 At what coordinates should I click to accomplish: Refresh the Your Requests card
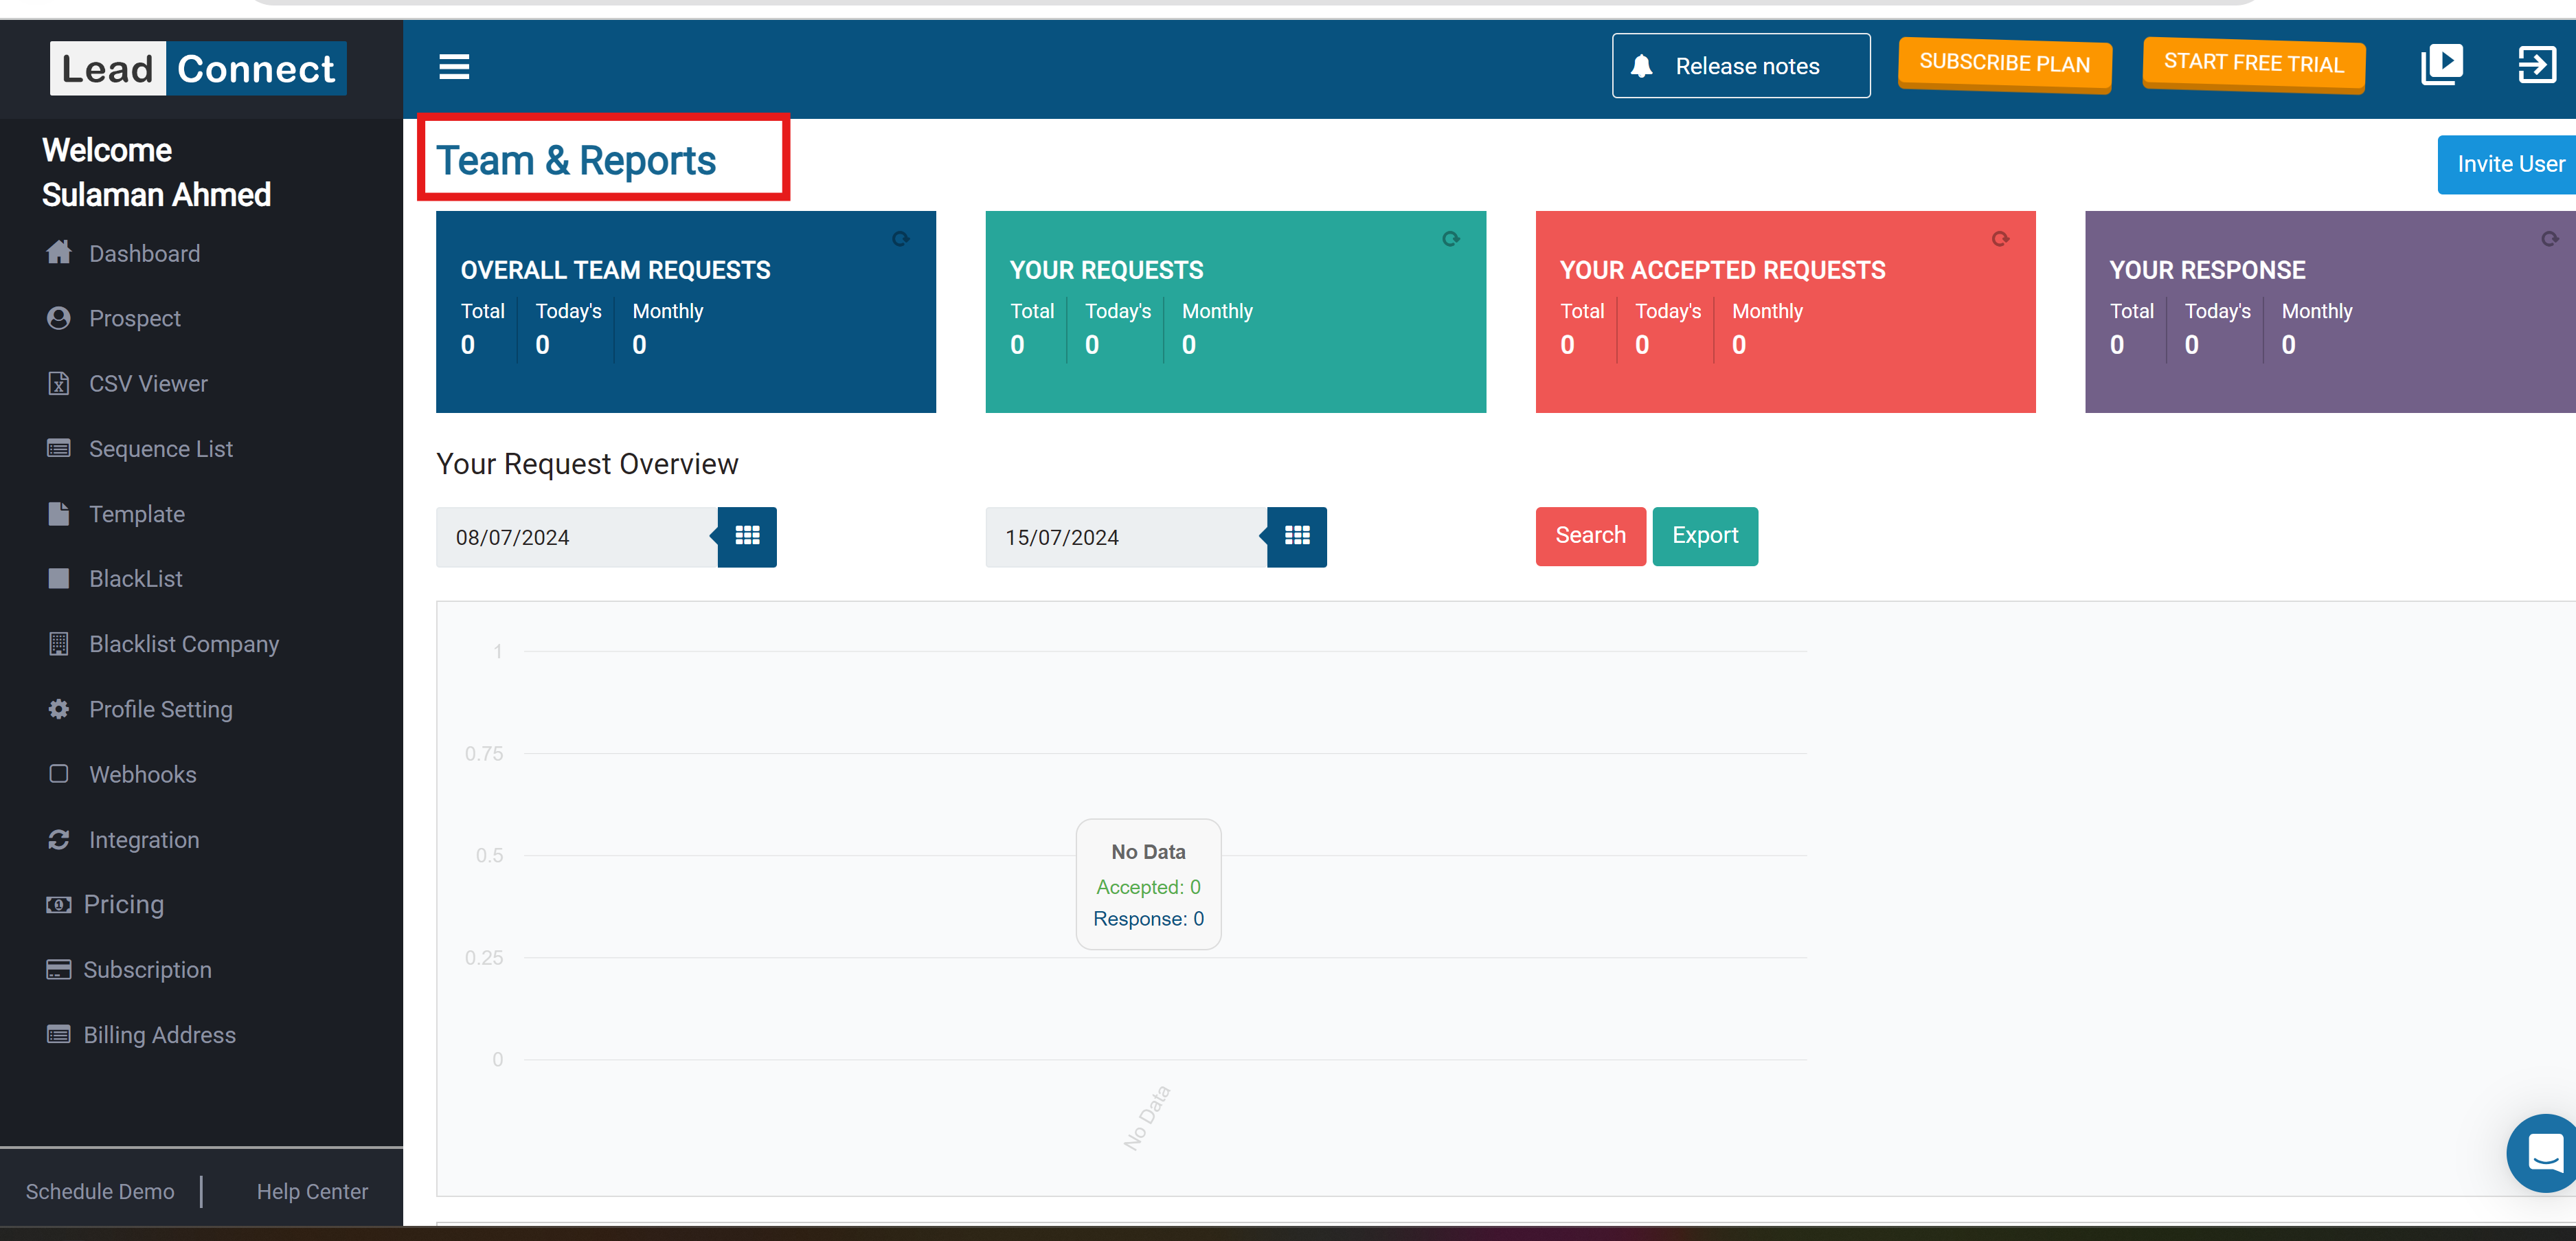coord(1450,239)
